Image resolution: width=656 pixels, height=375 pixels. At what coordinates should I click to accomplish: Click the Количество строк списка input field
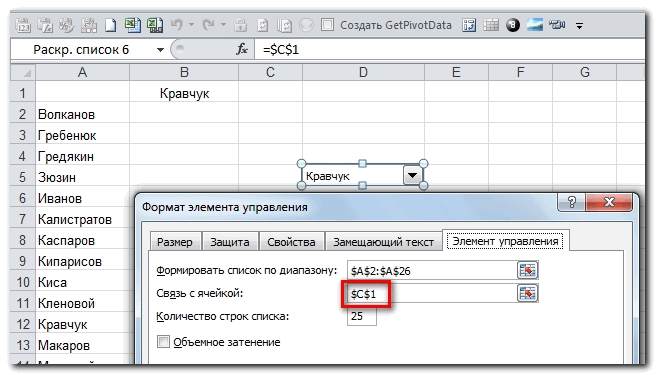pos(361,316)
